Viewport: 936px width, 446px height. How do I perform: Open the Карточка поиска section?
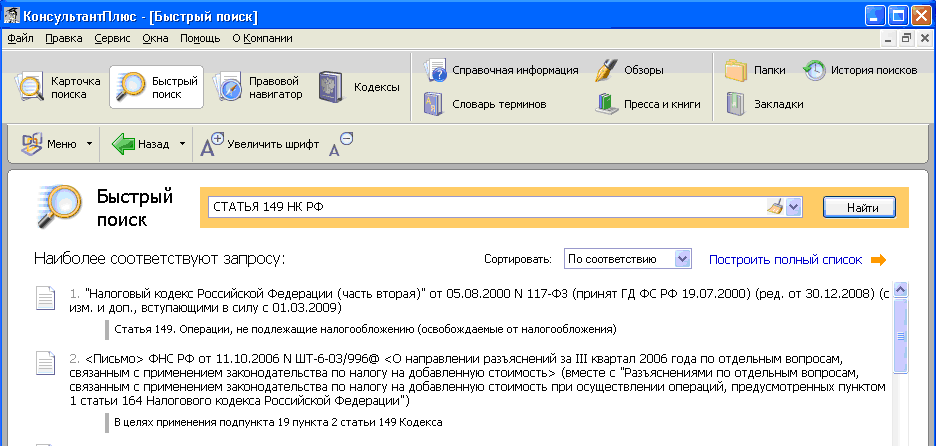tap(57, 87)
